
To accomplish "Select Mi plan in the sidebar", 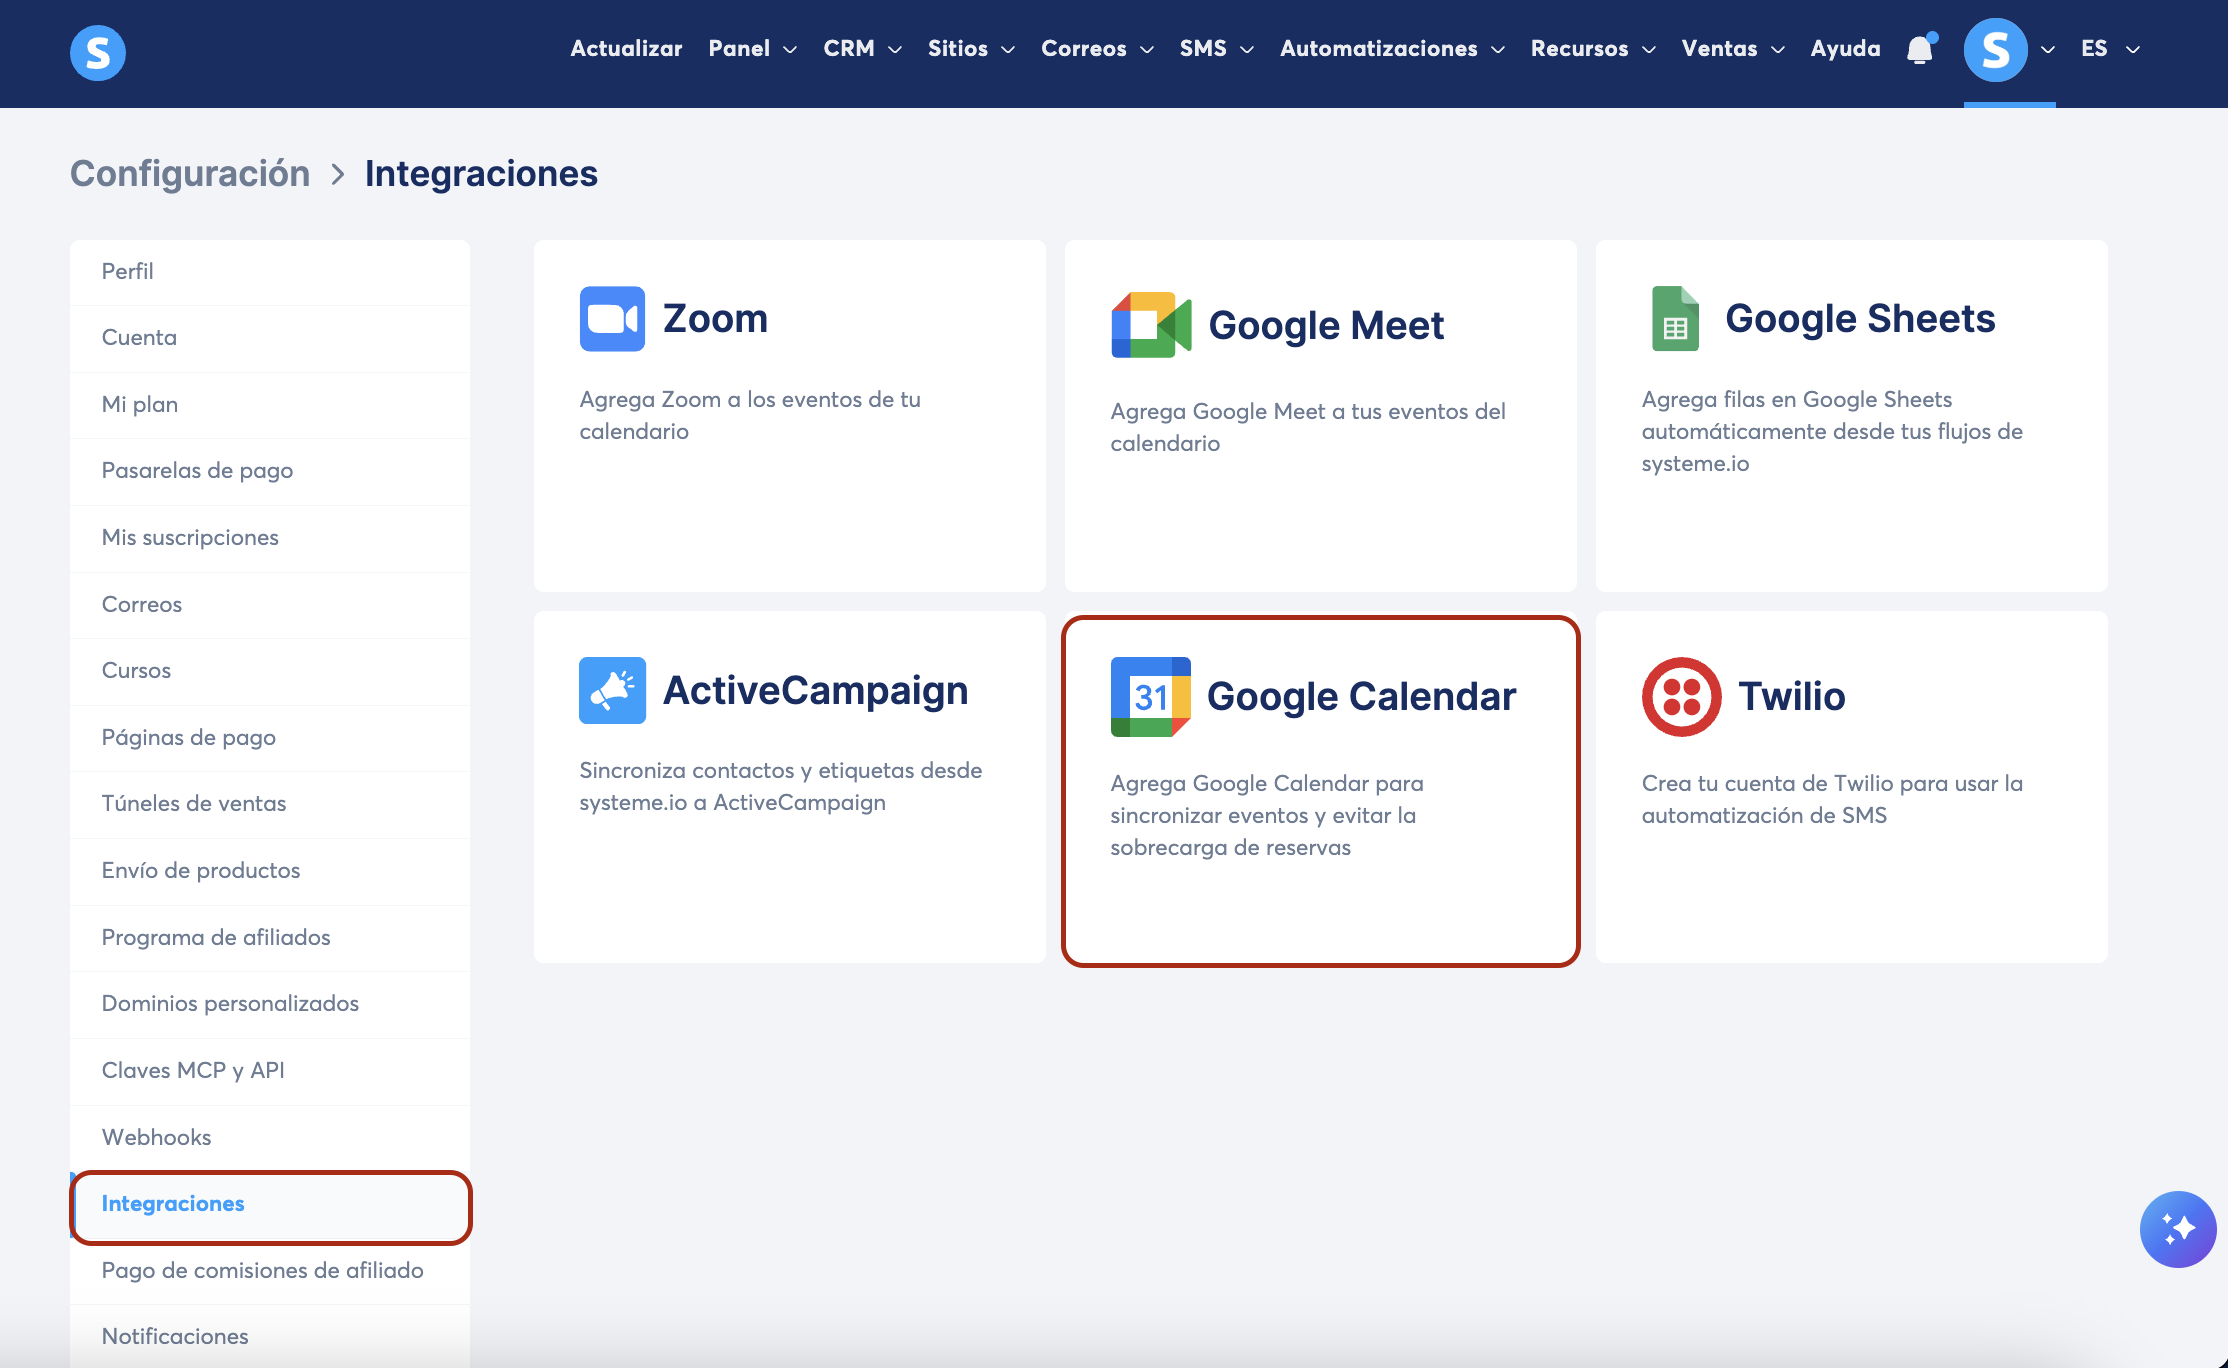I will click(270, 405).
